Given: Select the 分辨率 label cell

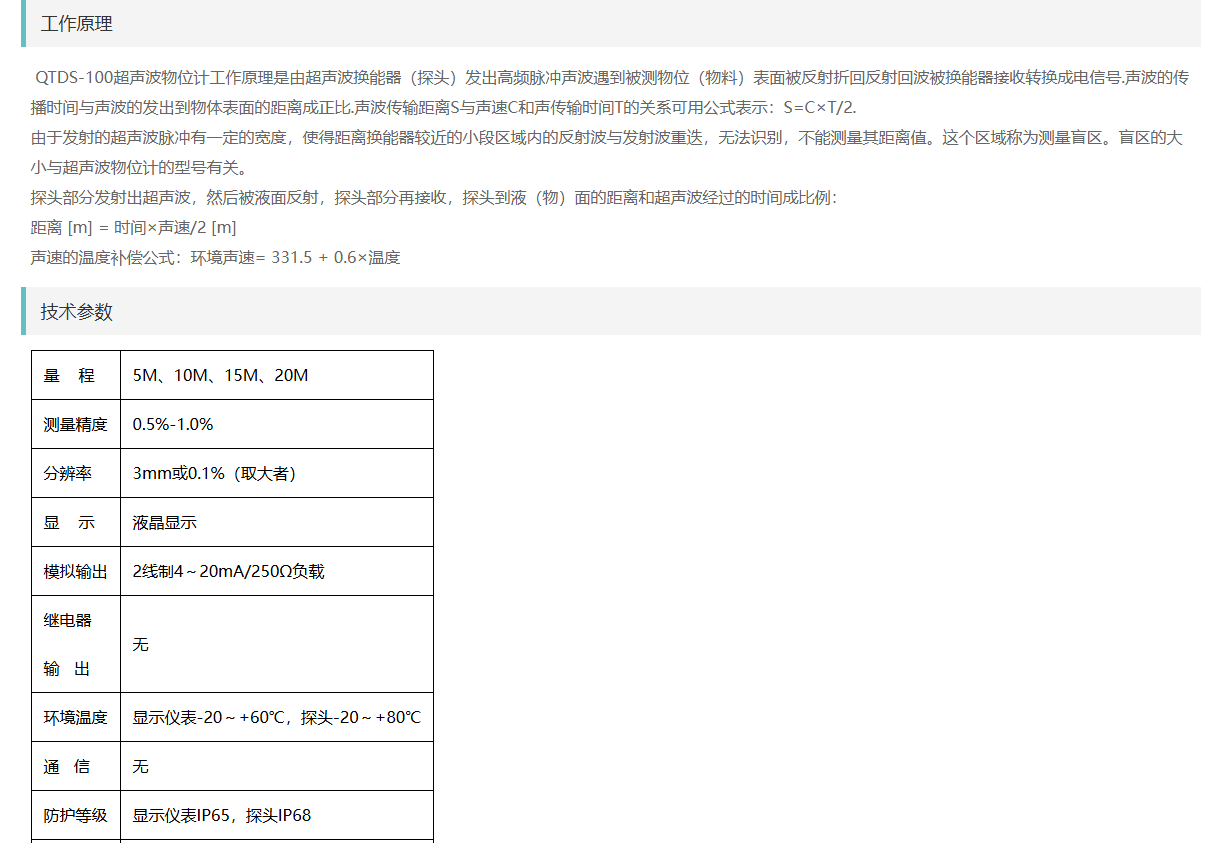Looking at the screenshot, I should (x=68, y=474).
